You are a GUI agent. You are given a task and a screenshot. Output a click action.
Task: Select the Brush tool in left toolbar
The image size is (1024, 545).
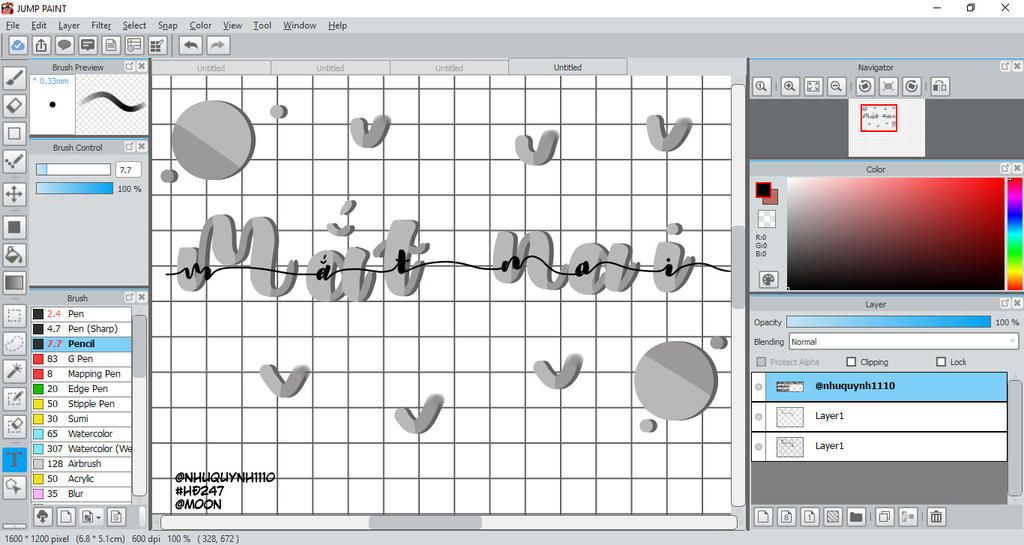14,78
